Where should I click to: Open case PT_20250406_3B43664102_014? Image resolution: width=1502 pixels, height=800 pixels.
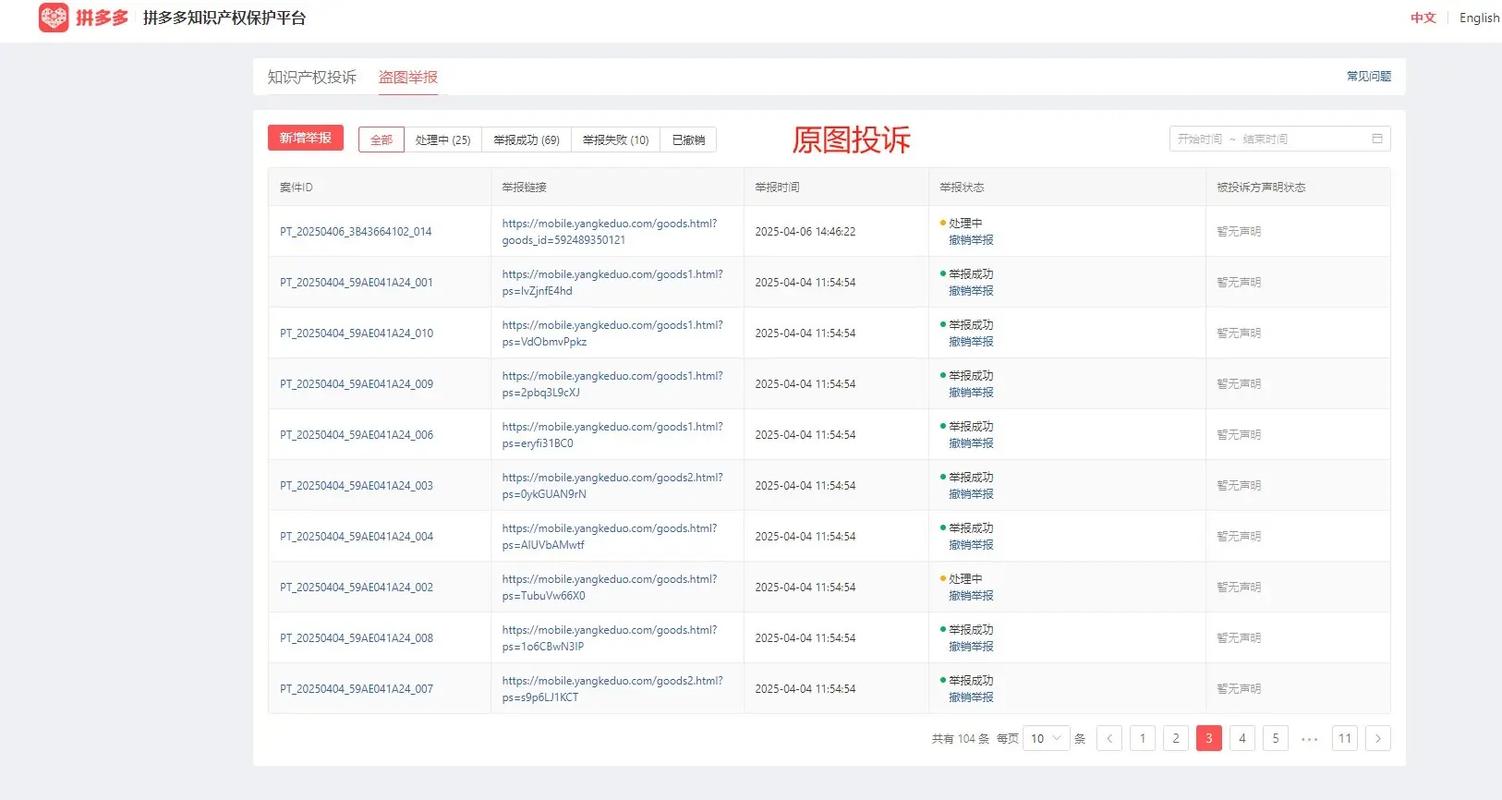click(356, 232)
